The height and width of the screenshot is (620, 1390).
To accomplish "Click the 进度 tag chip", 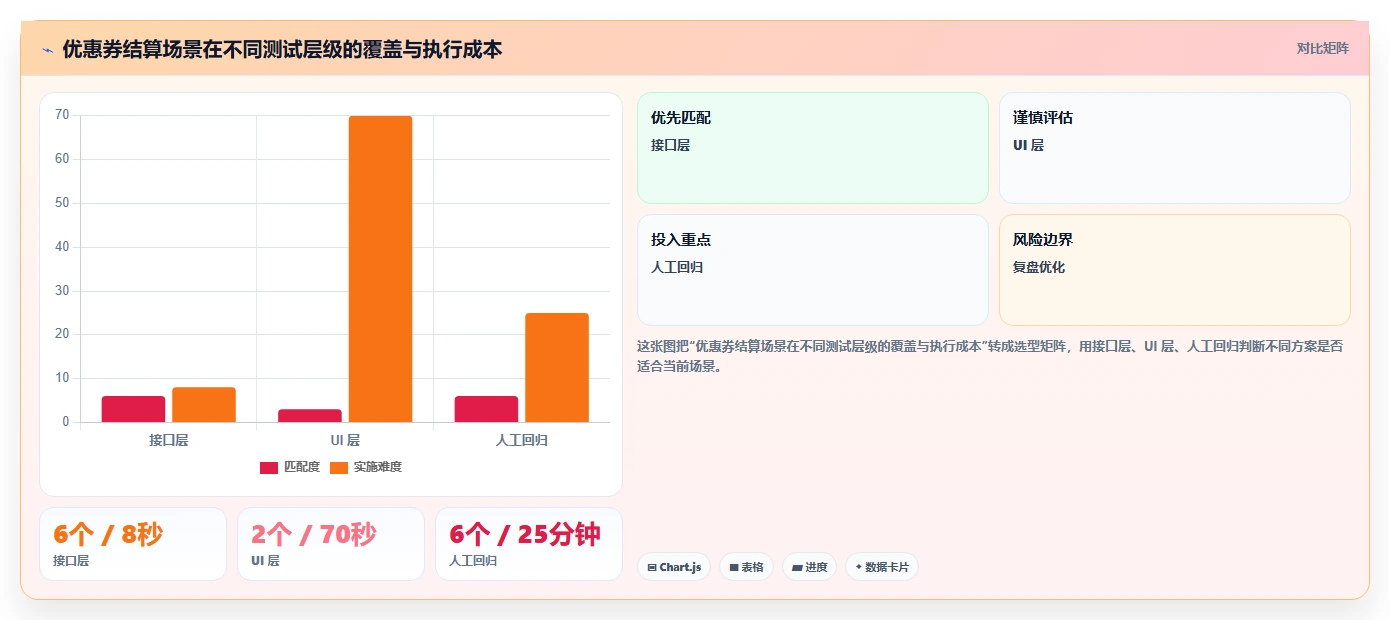I will (x=810, y=567).
